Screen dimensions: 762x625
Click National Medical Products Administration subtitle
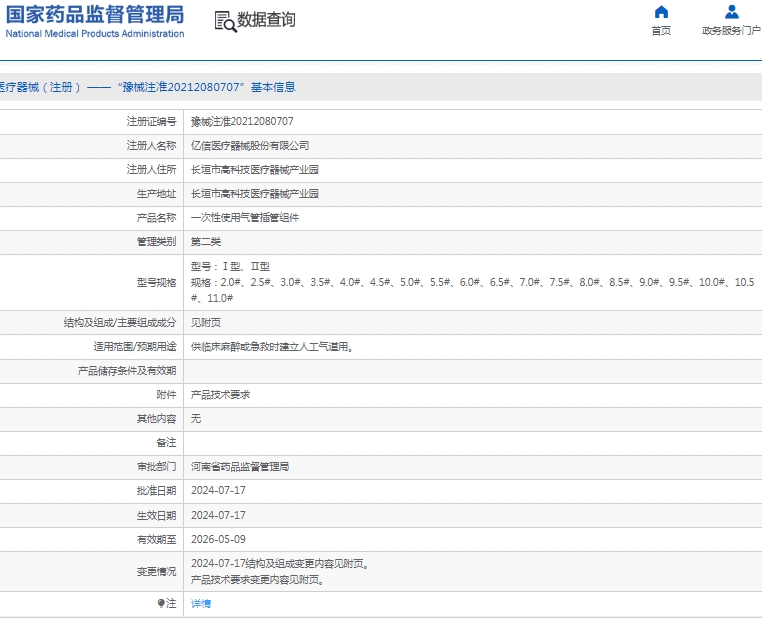coord(95,34)
